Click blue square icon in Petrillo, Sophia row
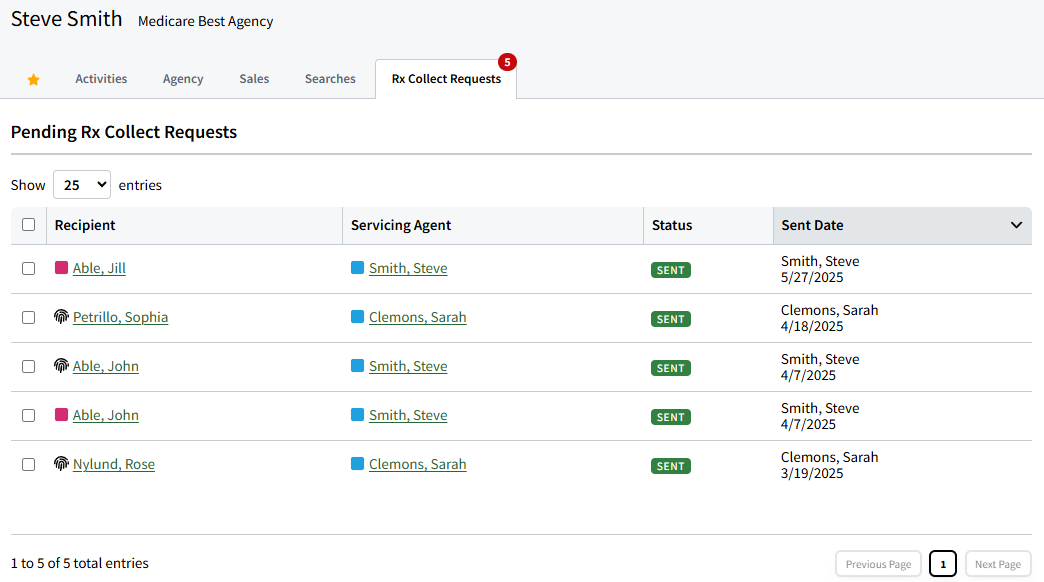Image resolution: width=1044 pixels, height=582 pixels. click(x=358, y=316)
